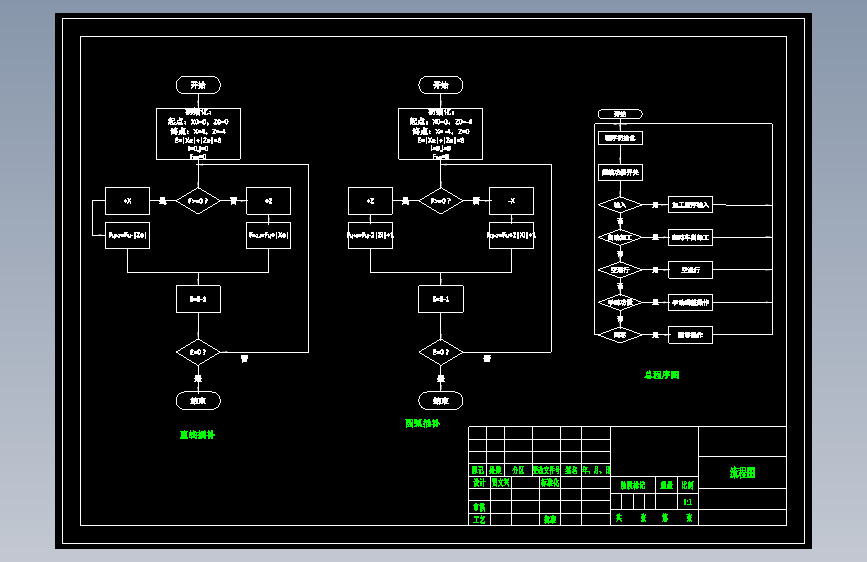Click the 重量 cell in the title block
This screenshot has width=867, height=562.
coord(667,485)
